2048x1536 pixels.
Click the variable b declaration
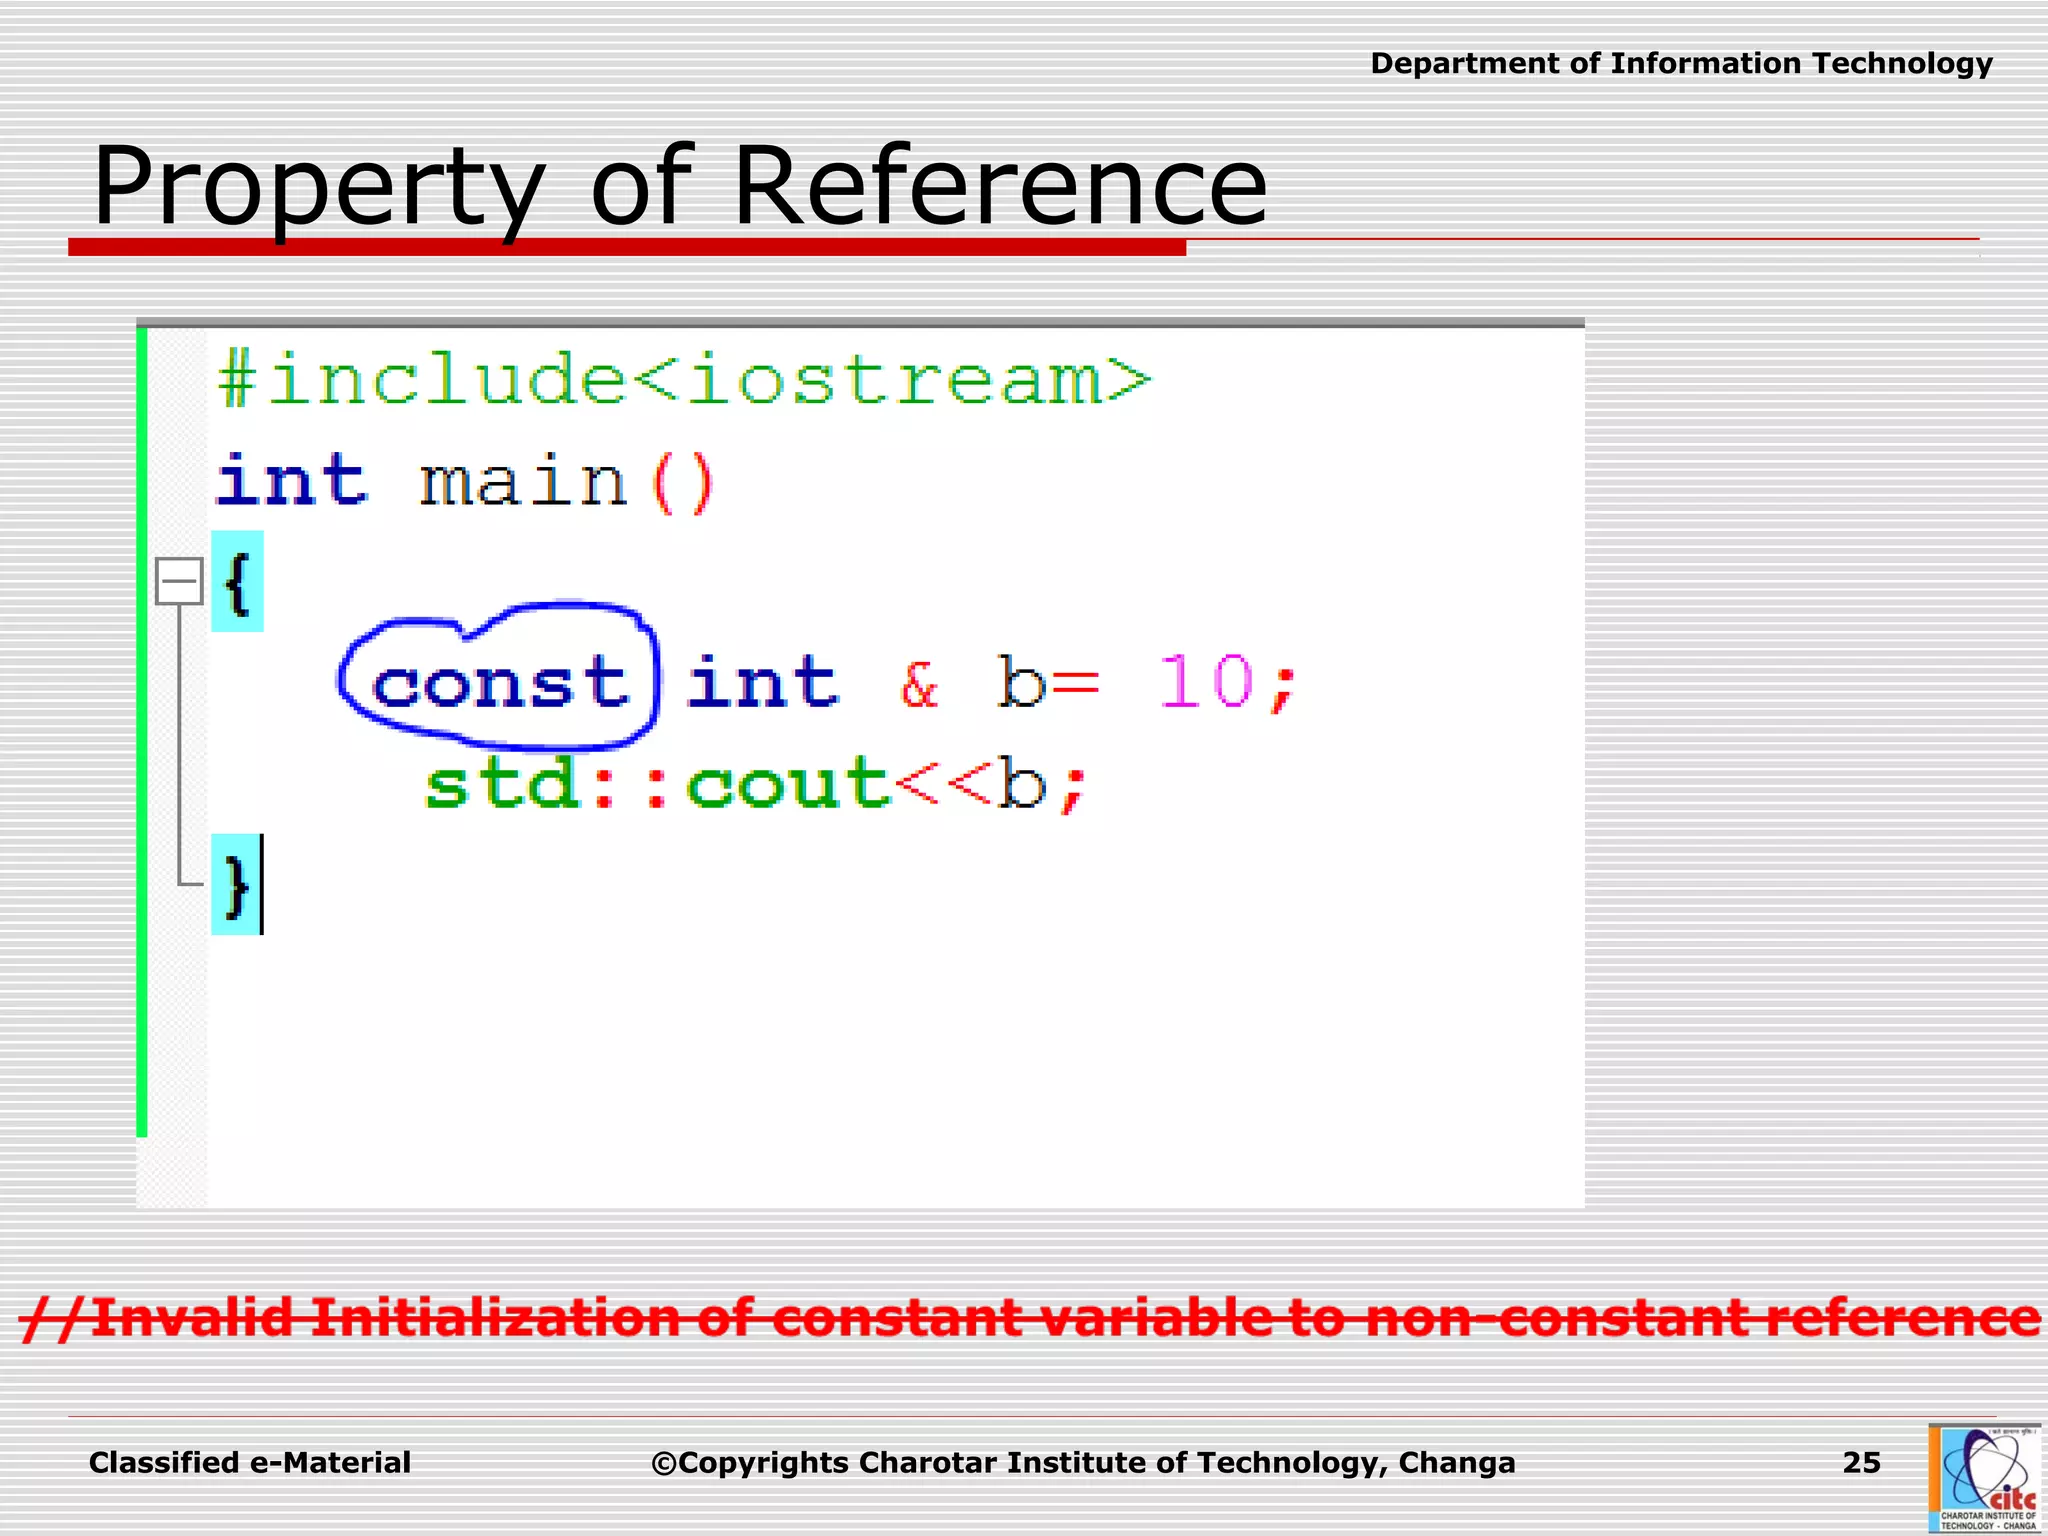[1021, 683]
